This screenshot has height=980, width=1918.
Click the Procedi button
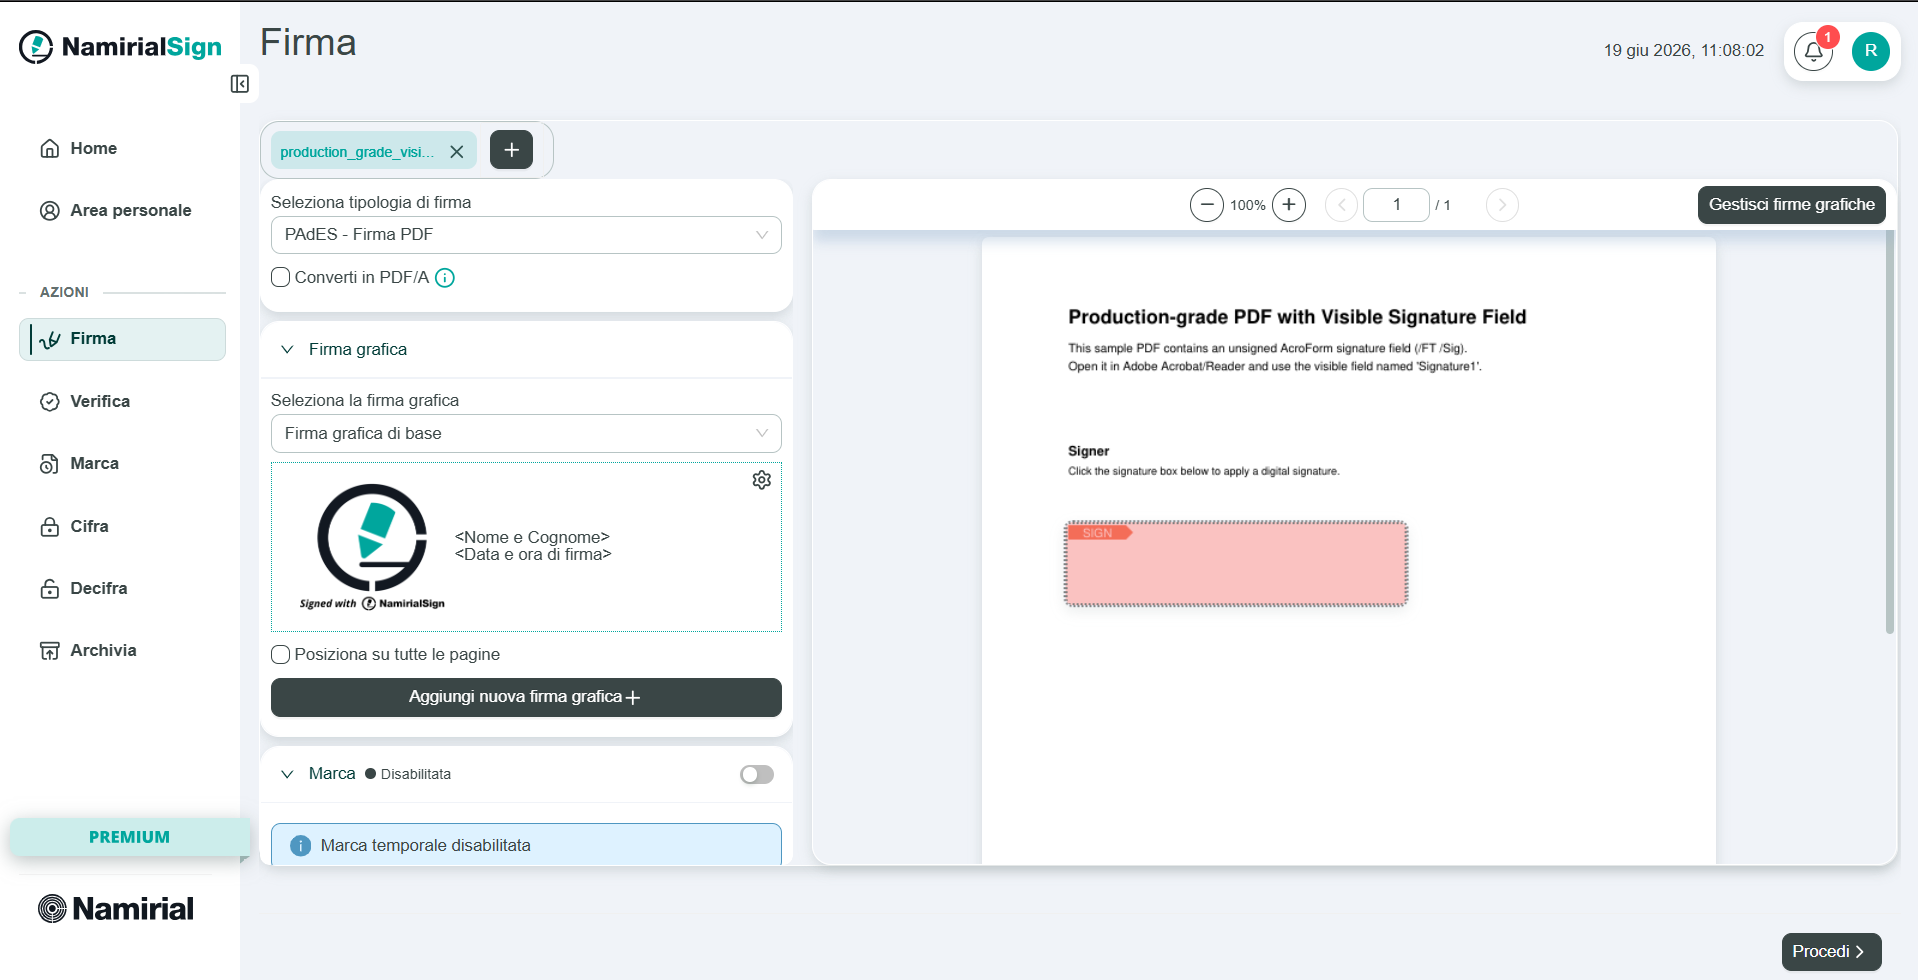[1831, 952]
